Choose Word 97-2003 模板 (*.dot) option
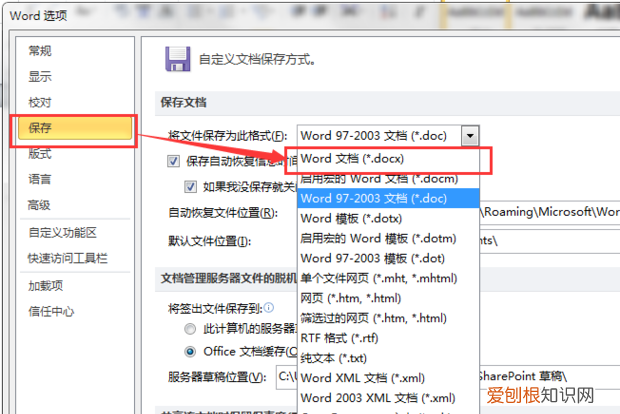This screenshot has width=620, height=414. click(388, 258)
